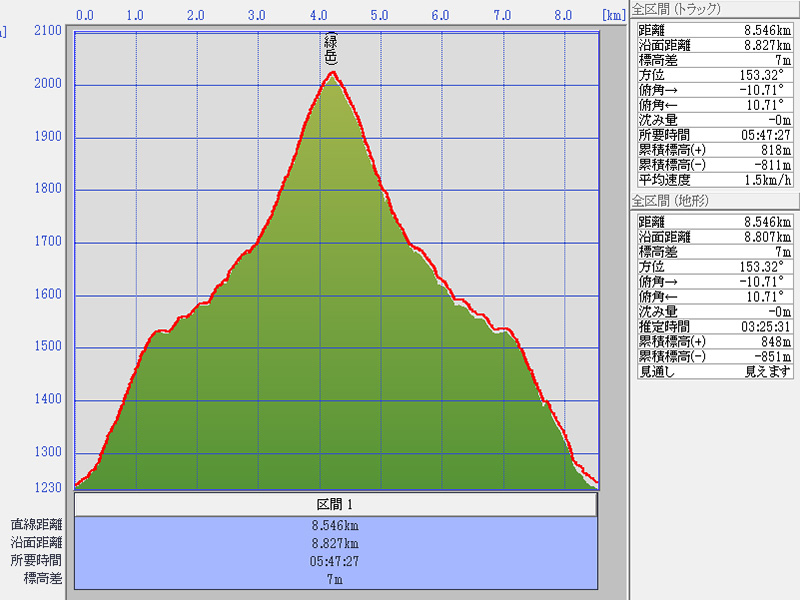Click the 緑岳 peak label on chart
The width and height of the screenshot is (800, 600).
tap(331, 49)
